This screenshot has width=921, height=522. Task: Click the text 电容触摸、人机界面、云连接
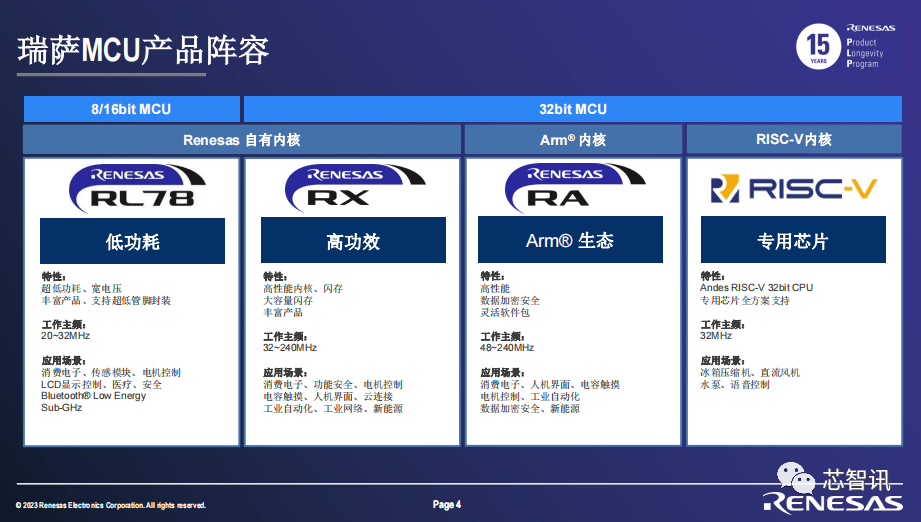328,396
